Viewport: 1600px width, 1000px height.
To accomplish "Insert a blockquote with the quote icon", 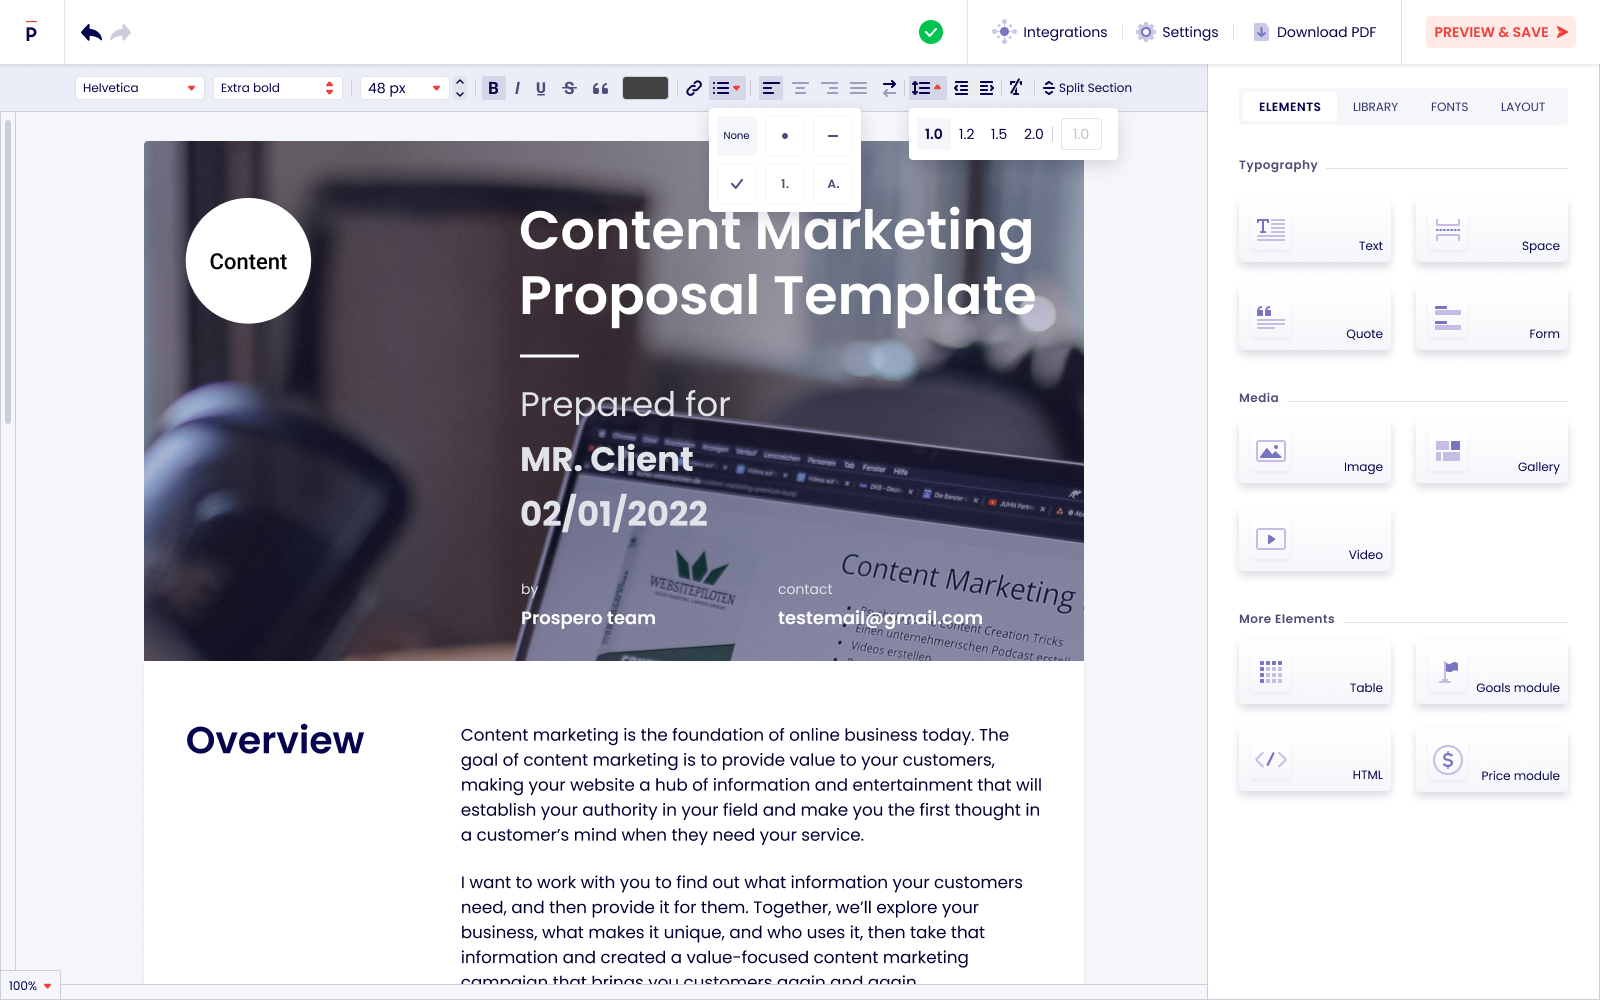I will click(x=600, y=88).
